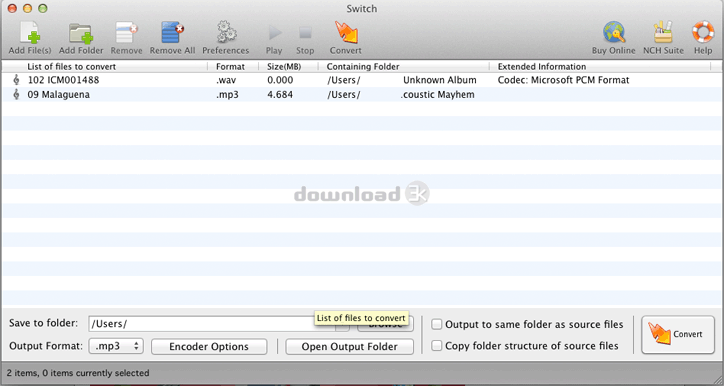Enable Output to same folder as source files

(x=436, y=325)
